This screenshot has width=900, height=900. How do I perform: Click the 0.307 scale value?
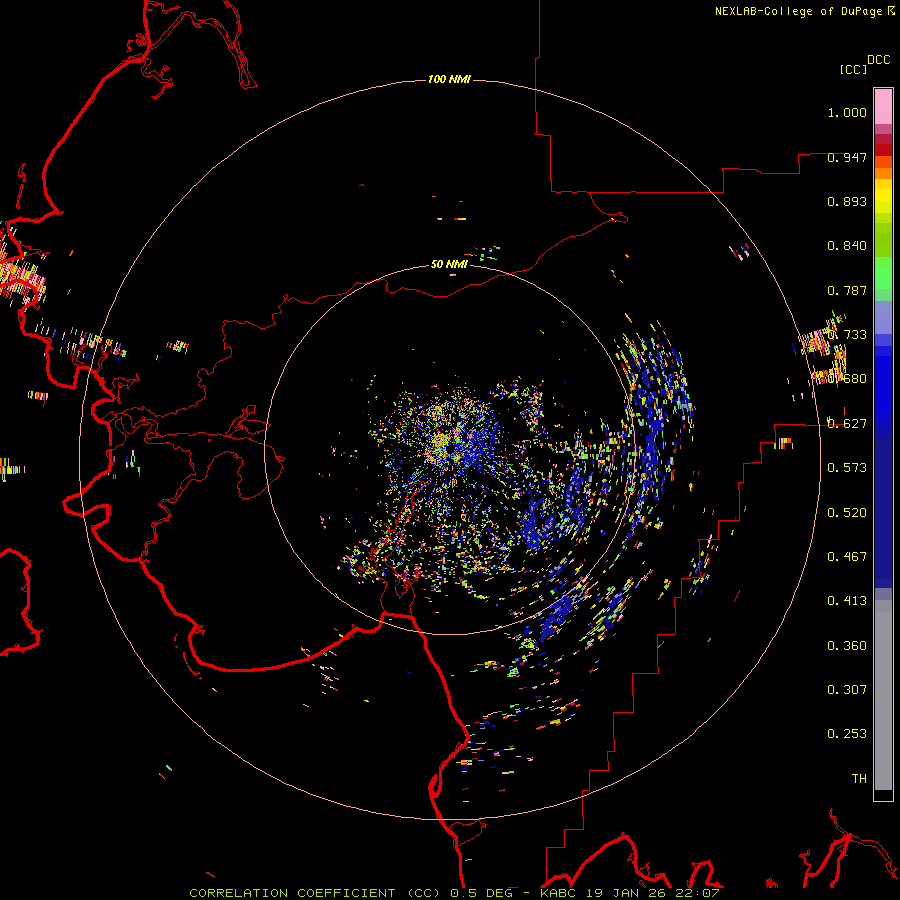(x=847, y=689)
